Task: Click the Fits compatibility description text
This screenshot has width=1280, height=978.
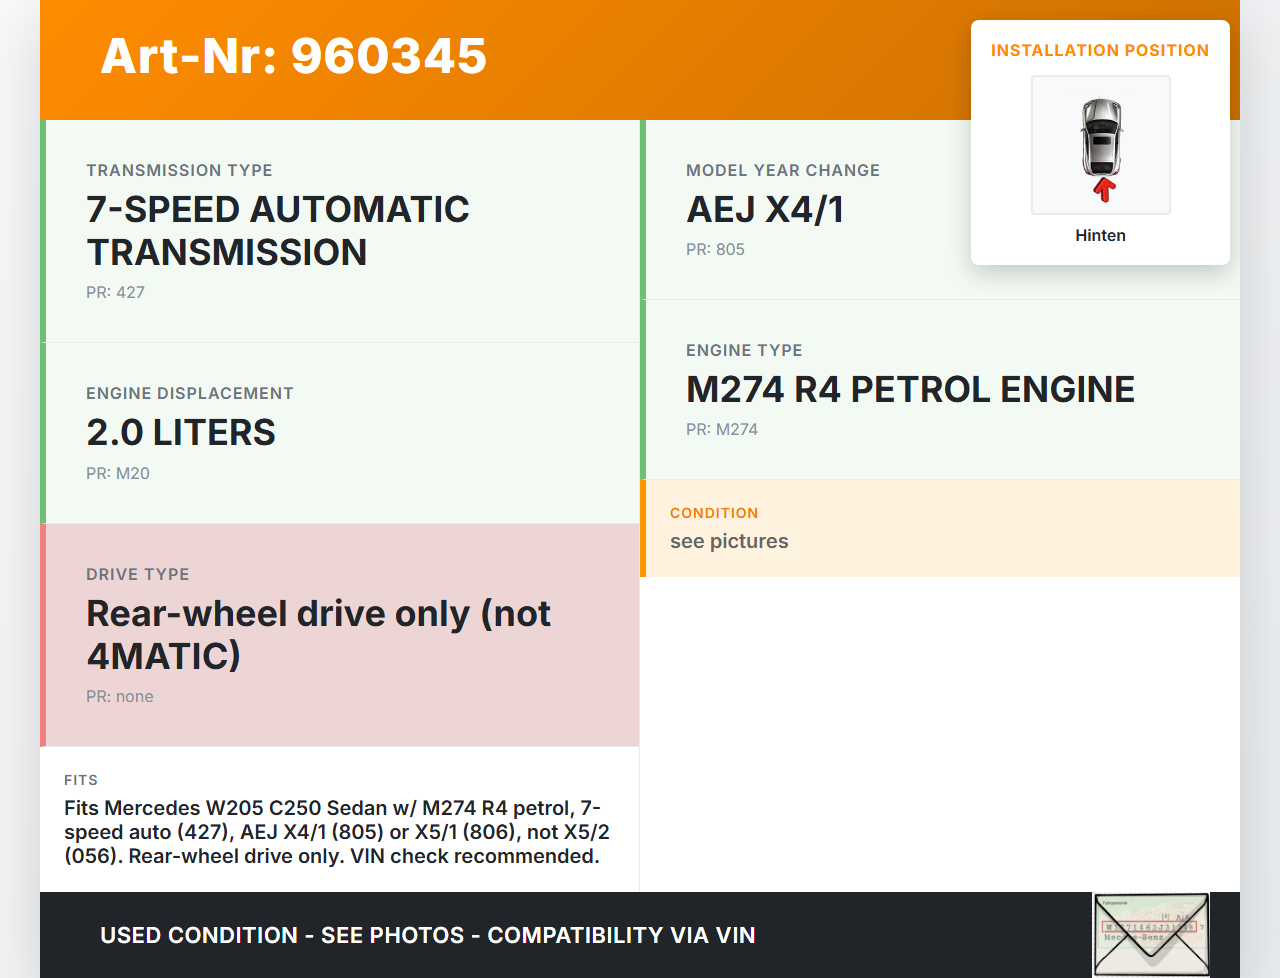Action: 336,832
